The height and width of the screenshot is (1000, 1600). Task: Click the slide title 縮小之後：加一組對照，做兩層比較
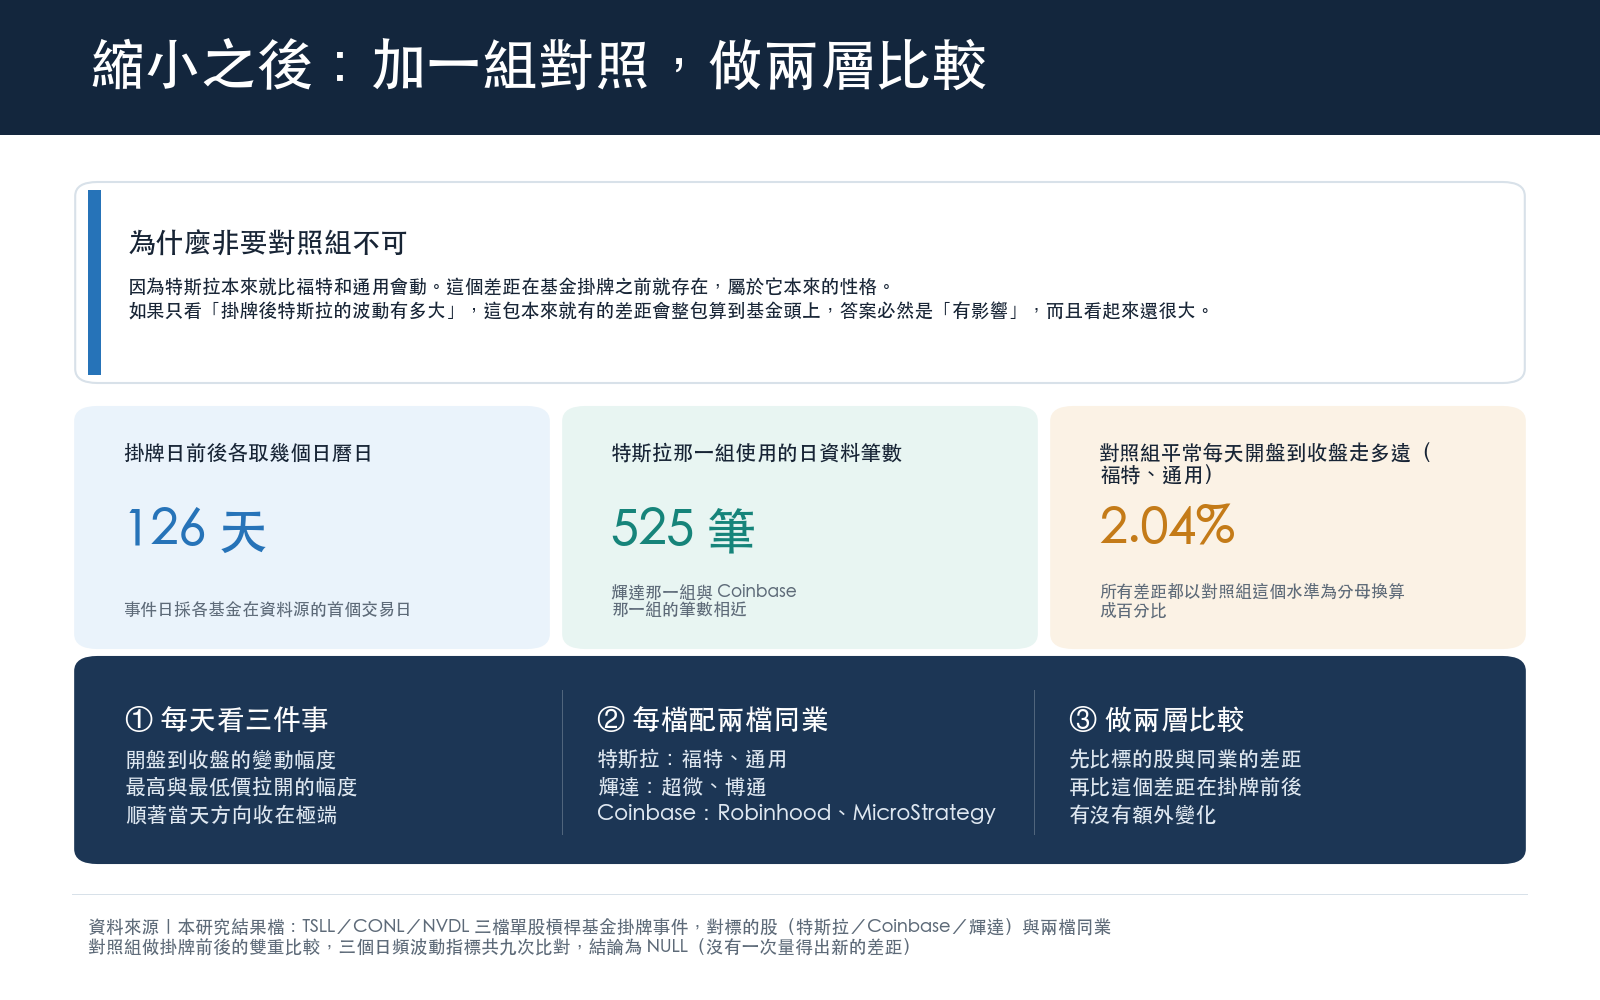coord(539,66)
